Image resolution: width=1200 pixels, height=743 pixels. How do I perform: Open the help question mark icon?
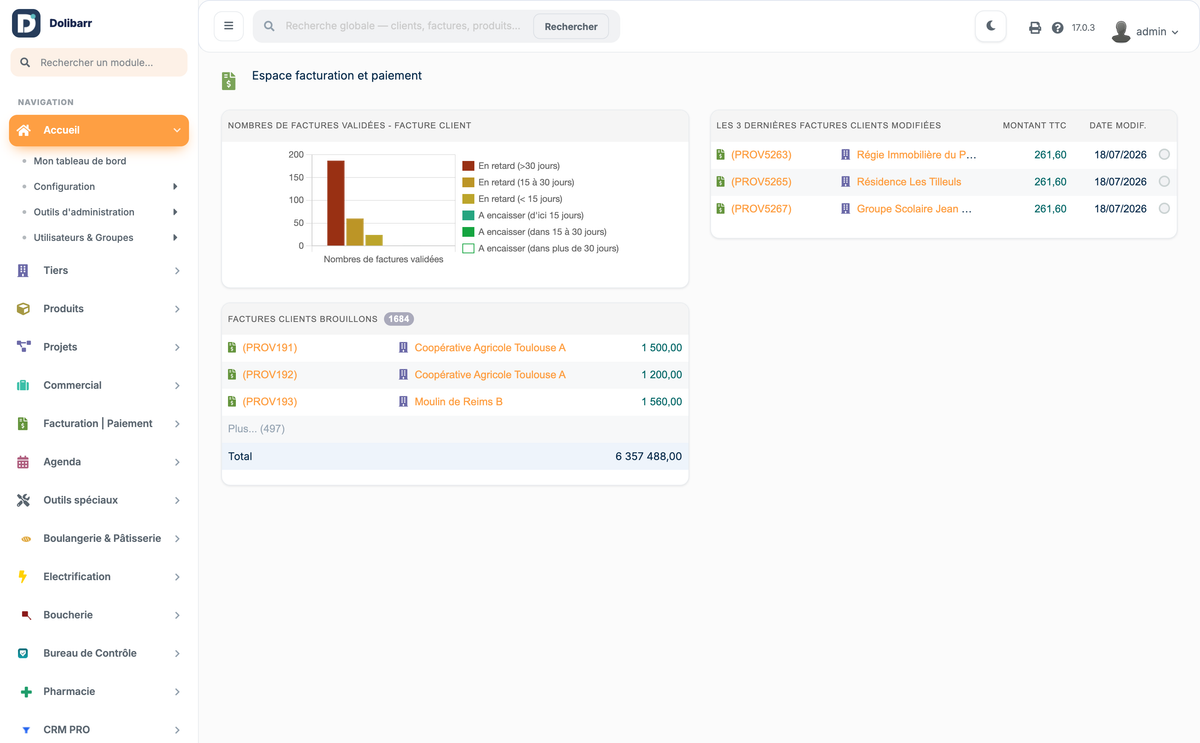1058,28
